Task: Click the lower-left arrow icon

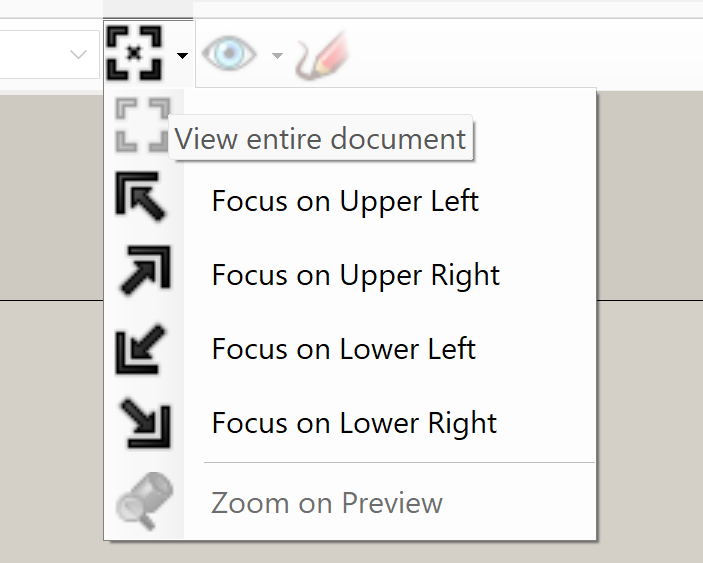Action: click(x=142, y=347)
